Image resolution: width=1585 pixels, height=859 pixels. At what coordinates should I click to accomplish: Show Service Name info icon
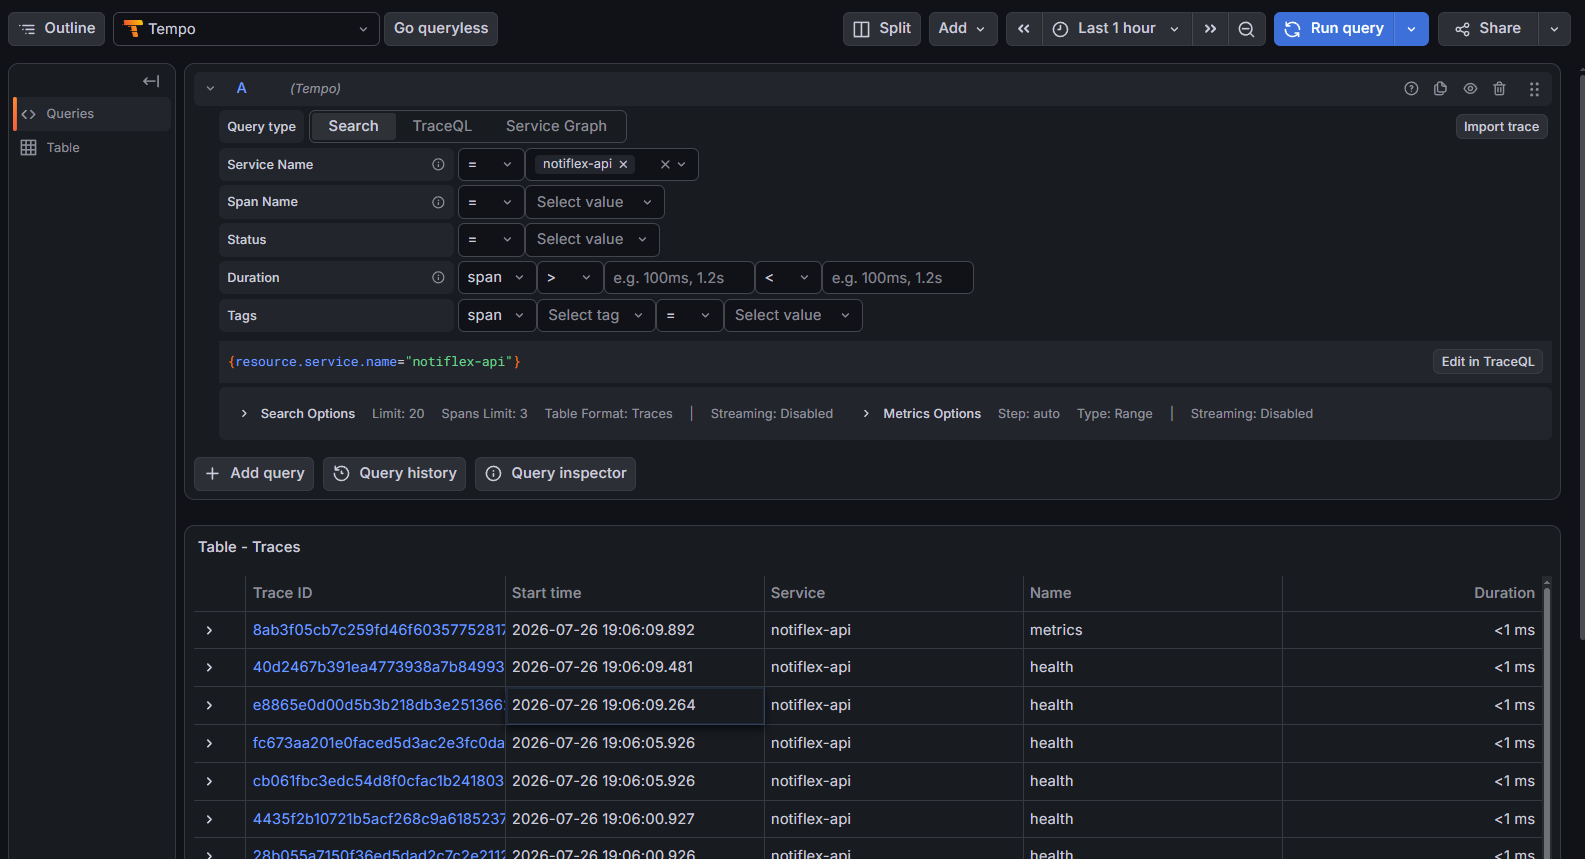tap(438, 164)
